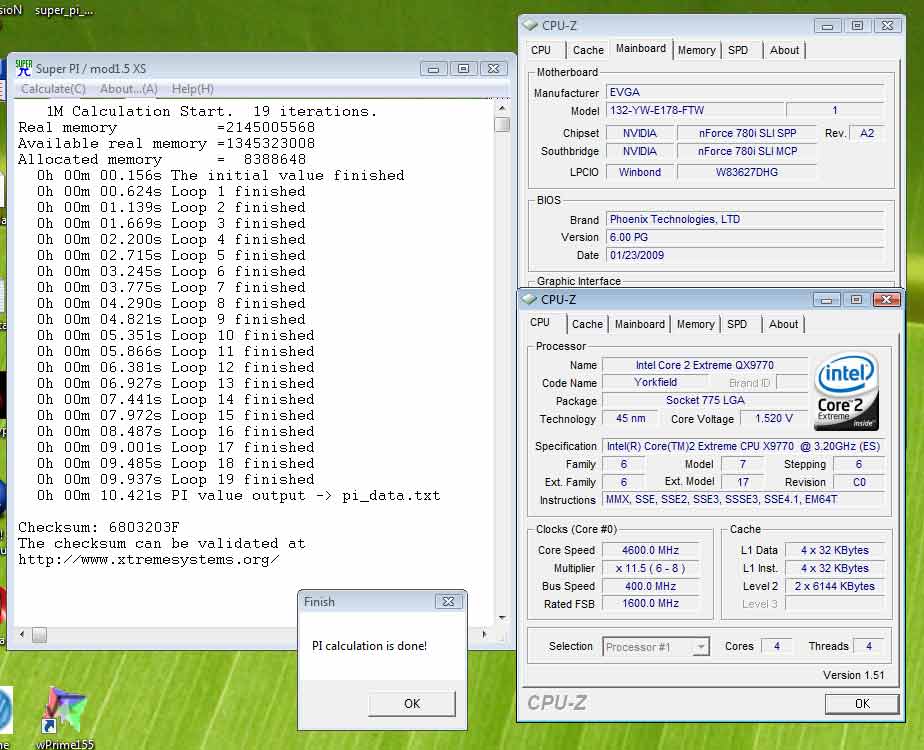
Task: Switch to Mainboard tab in front CPU-Z window
Action: 639,324
